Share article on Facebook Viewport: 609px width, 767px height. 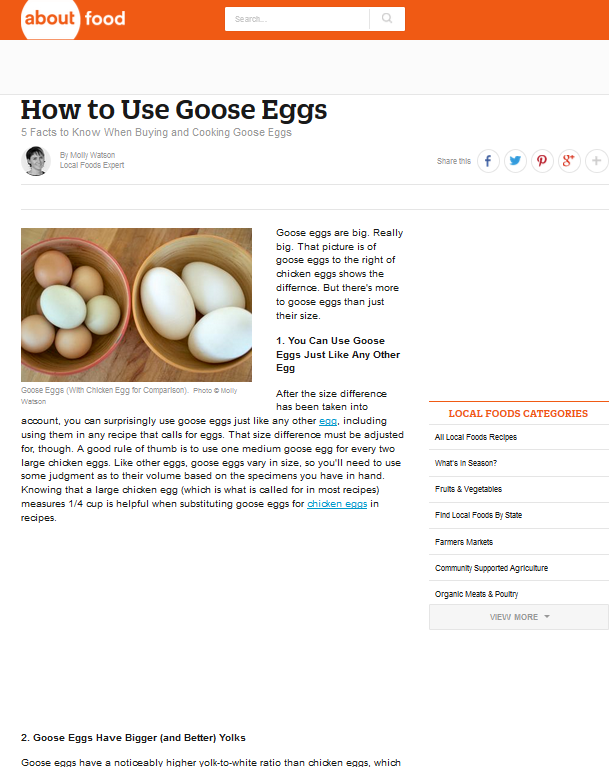click(x=488, y=160)
